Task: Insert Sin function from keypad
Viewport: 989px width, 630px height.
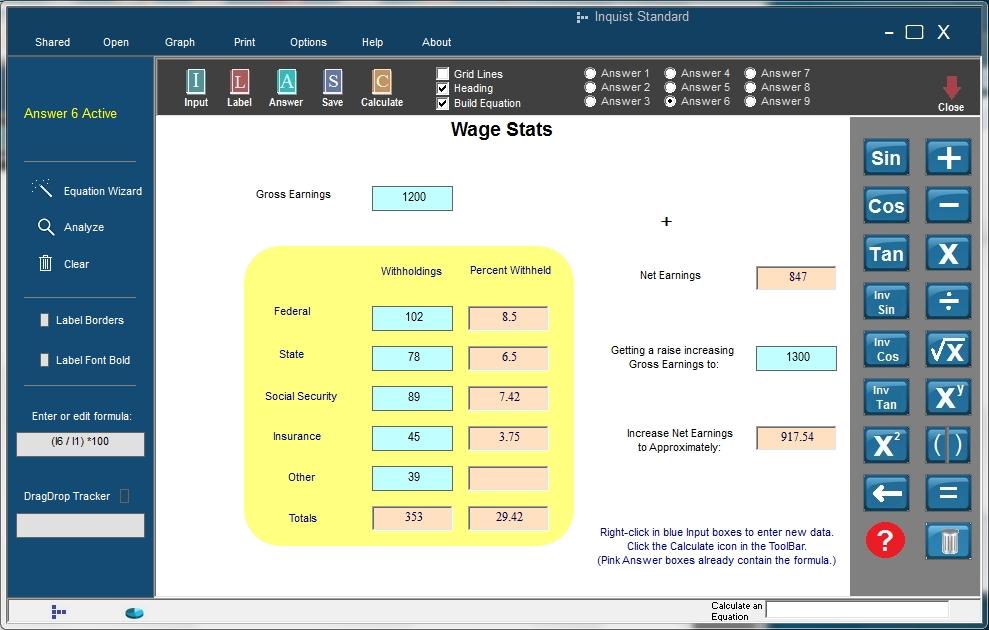Action: click(886, 158)
